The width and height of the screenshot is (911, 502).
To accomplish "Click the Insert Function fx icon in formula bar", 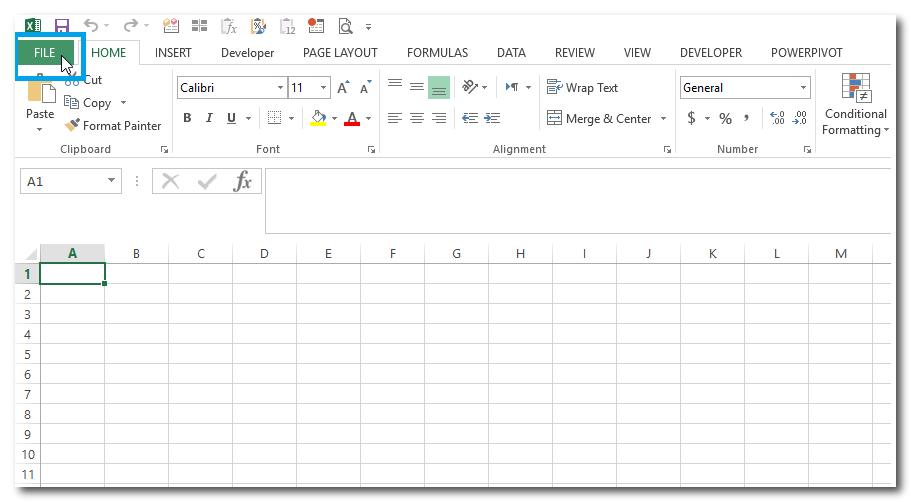I will (242, 181).
